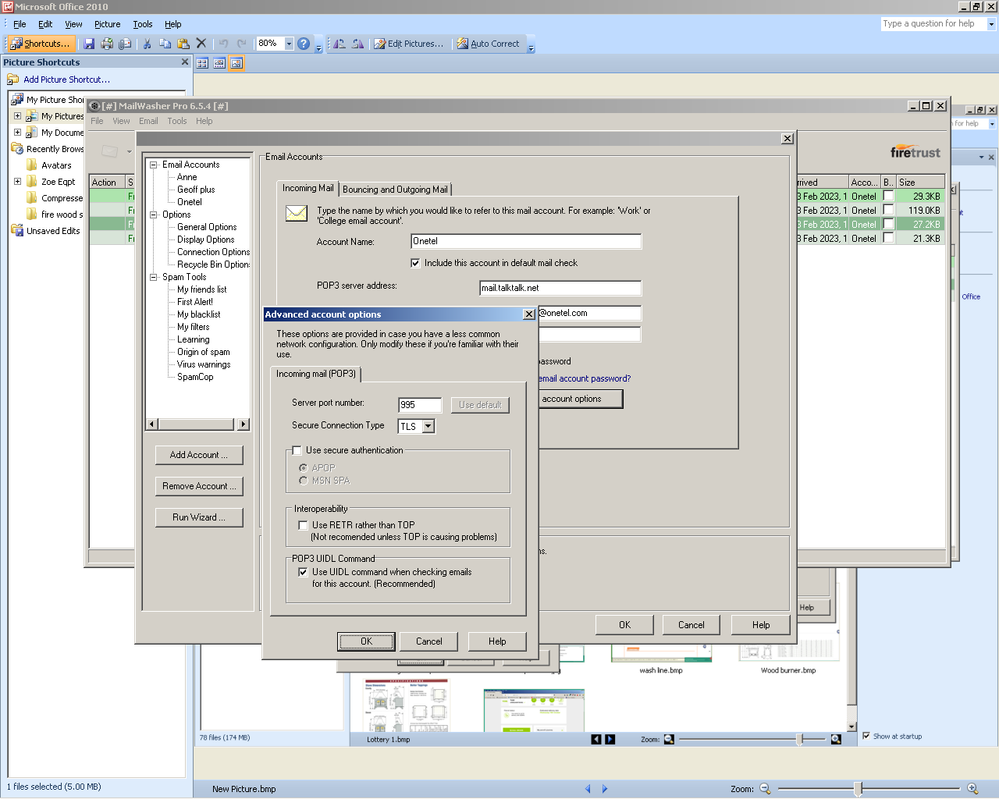Open the Edit menu in Office
Screen dimensions: 999x799
[x=45, y=24]
